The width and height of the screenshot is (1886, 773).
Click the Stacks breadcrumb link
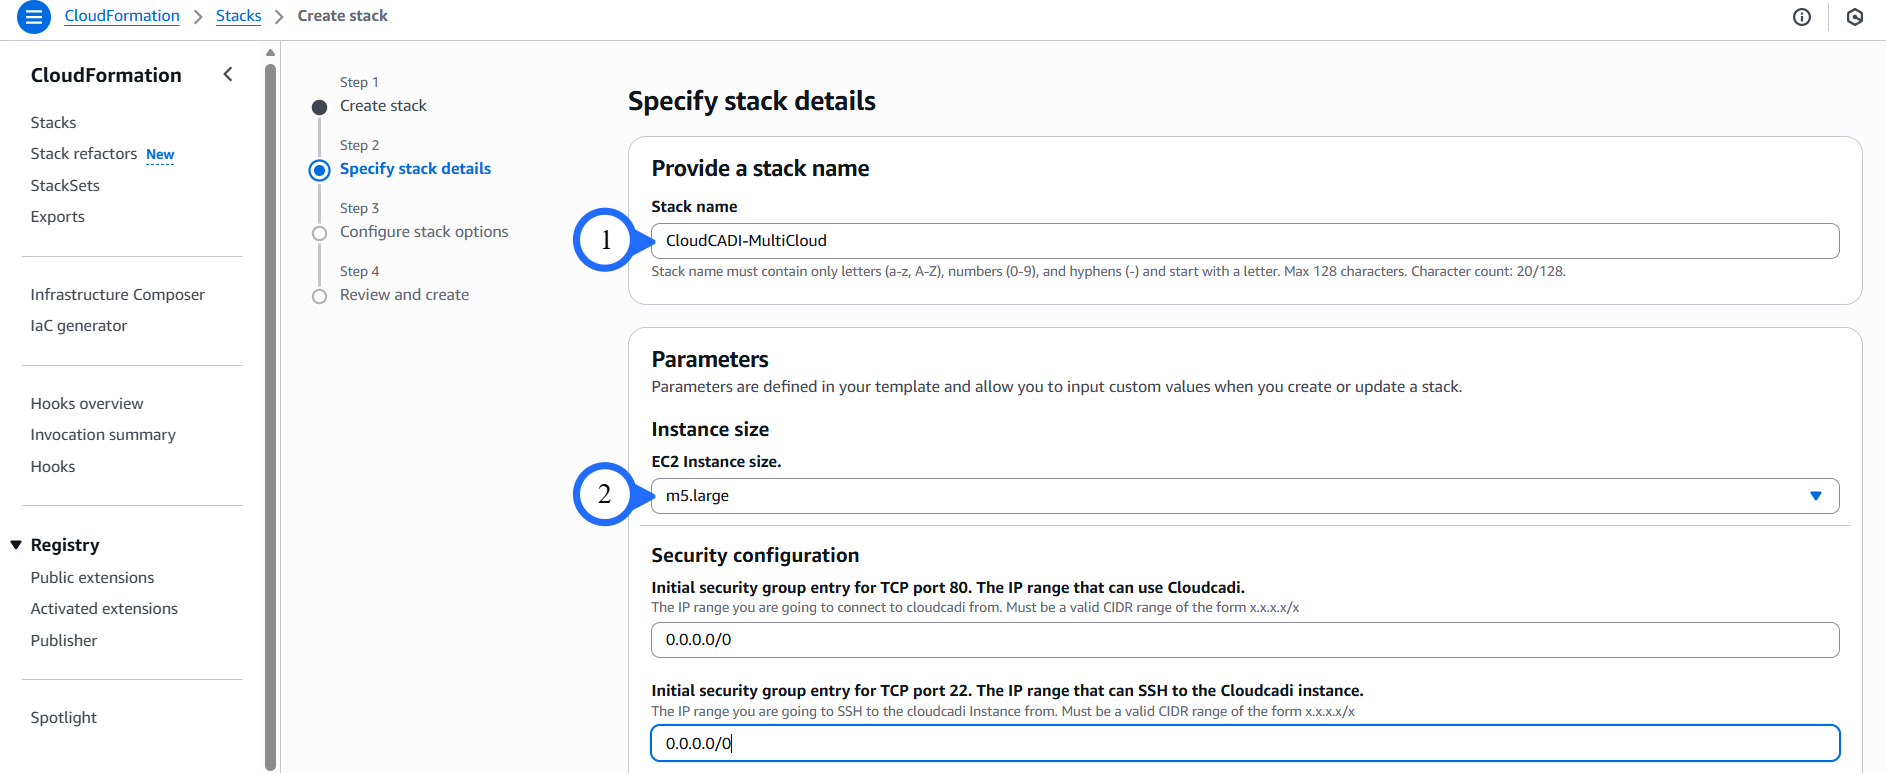238,16
